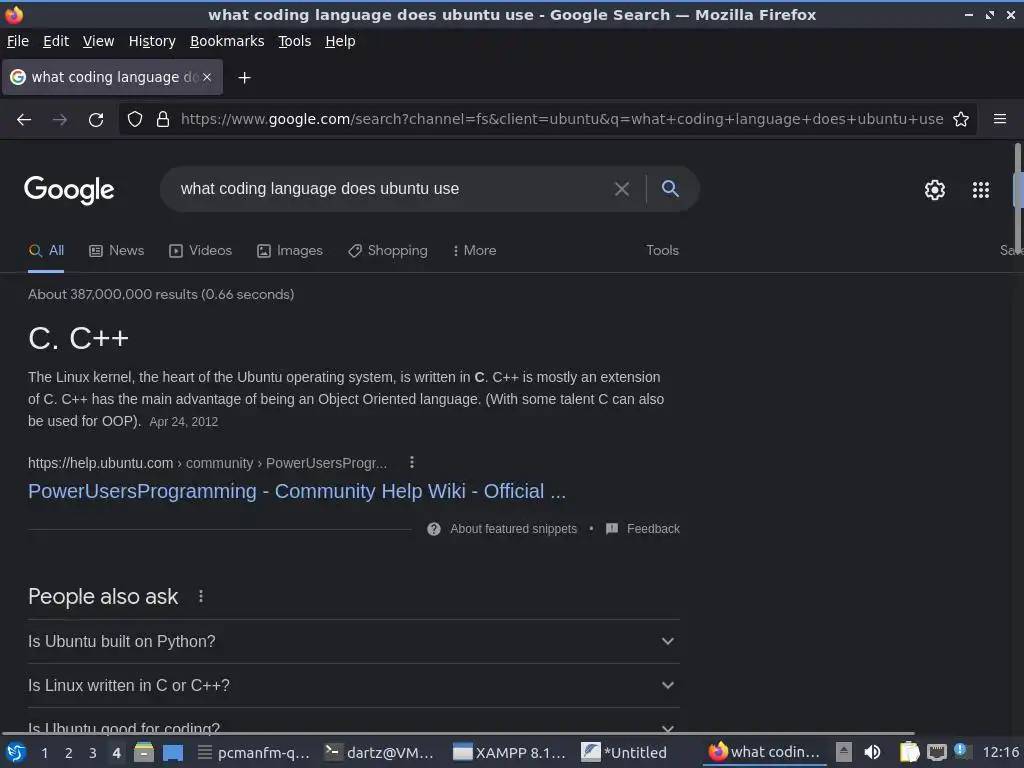Switch to Images results tab

tap(290, 251)
